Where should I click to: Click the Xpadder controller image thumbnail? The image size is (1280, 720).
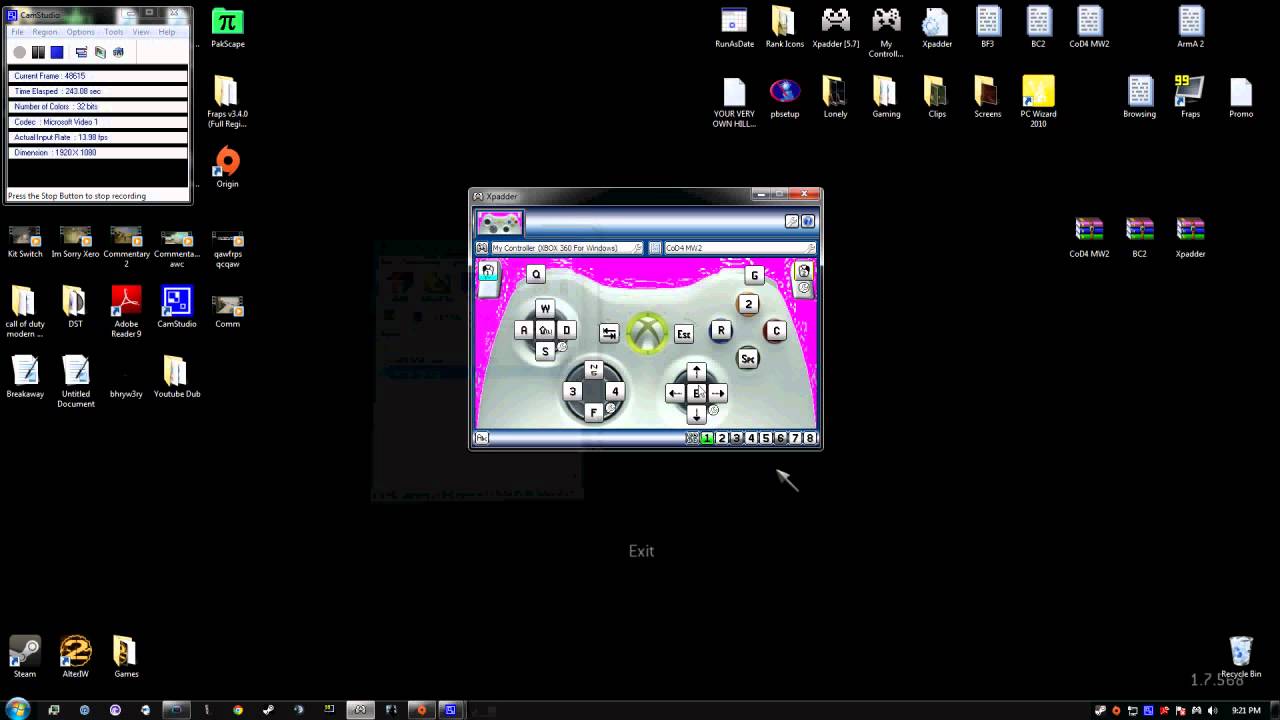499,222
